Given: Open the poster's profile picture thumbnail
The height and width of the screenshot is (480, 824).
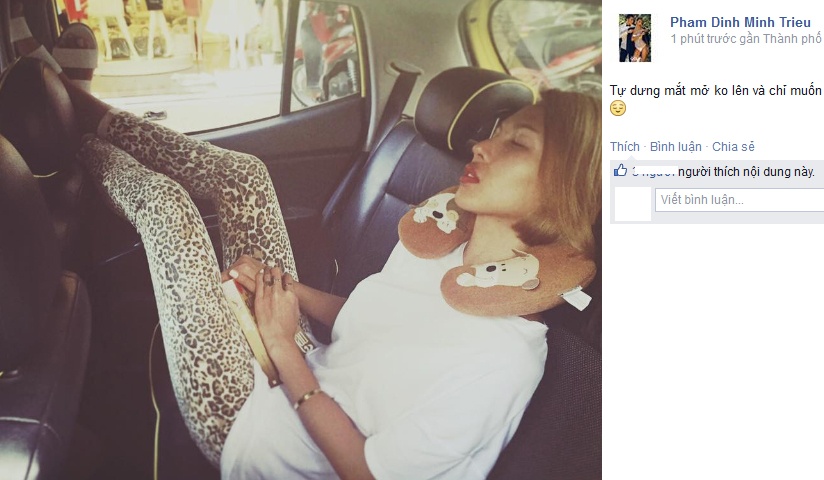Looking at the screenshot, I should pyautogui.click(x=635, y=38).
